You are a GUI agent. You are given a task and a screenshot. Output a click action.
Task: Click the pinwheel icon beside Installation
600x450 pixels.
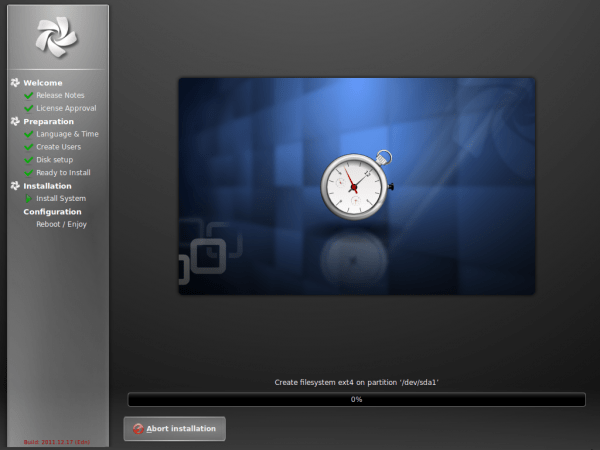click(x=15, y=186)
